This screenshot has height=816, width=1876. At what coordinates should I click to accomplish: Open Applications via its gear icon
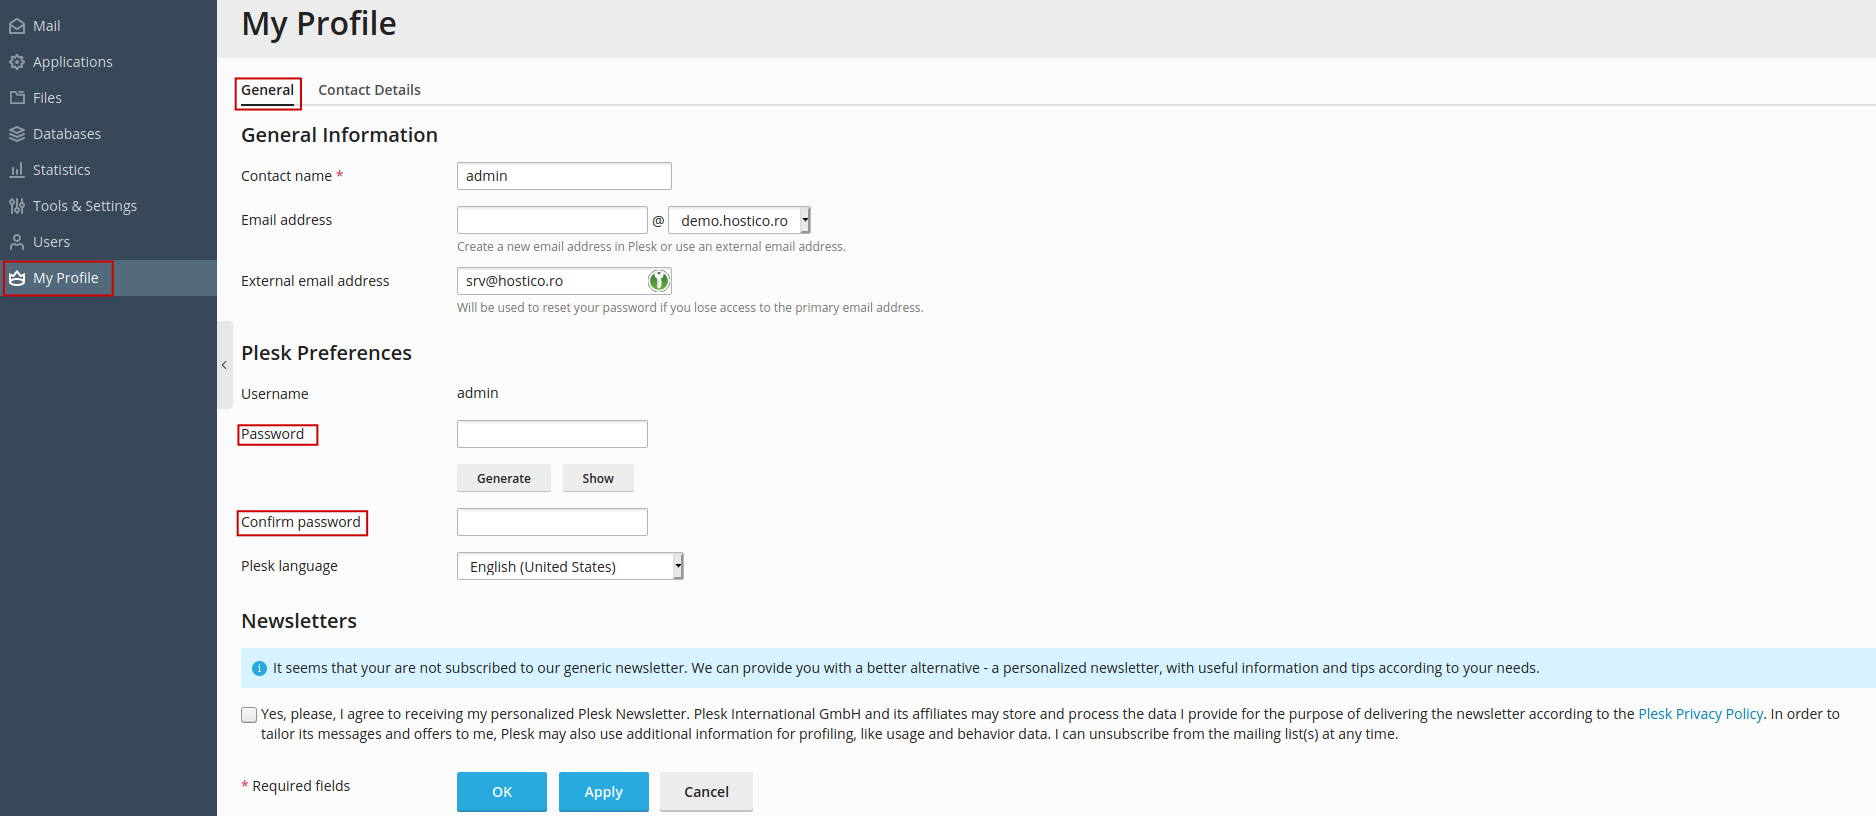[x=17, y=62]
